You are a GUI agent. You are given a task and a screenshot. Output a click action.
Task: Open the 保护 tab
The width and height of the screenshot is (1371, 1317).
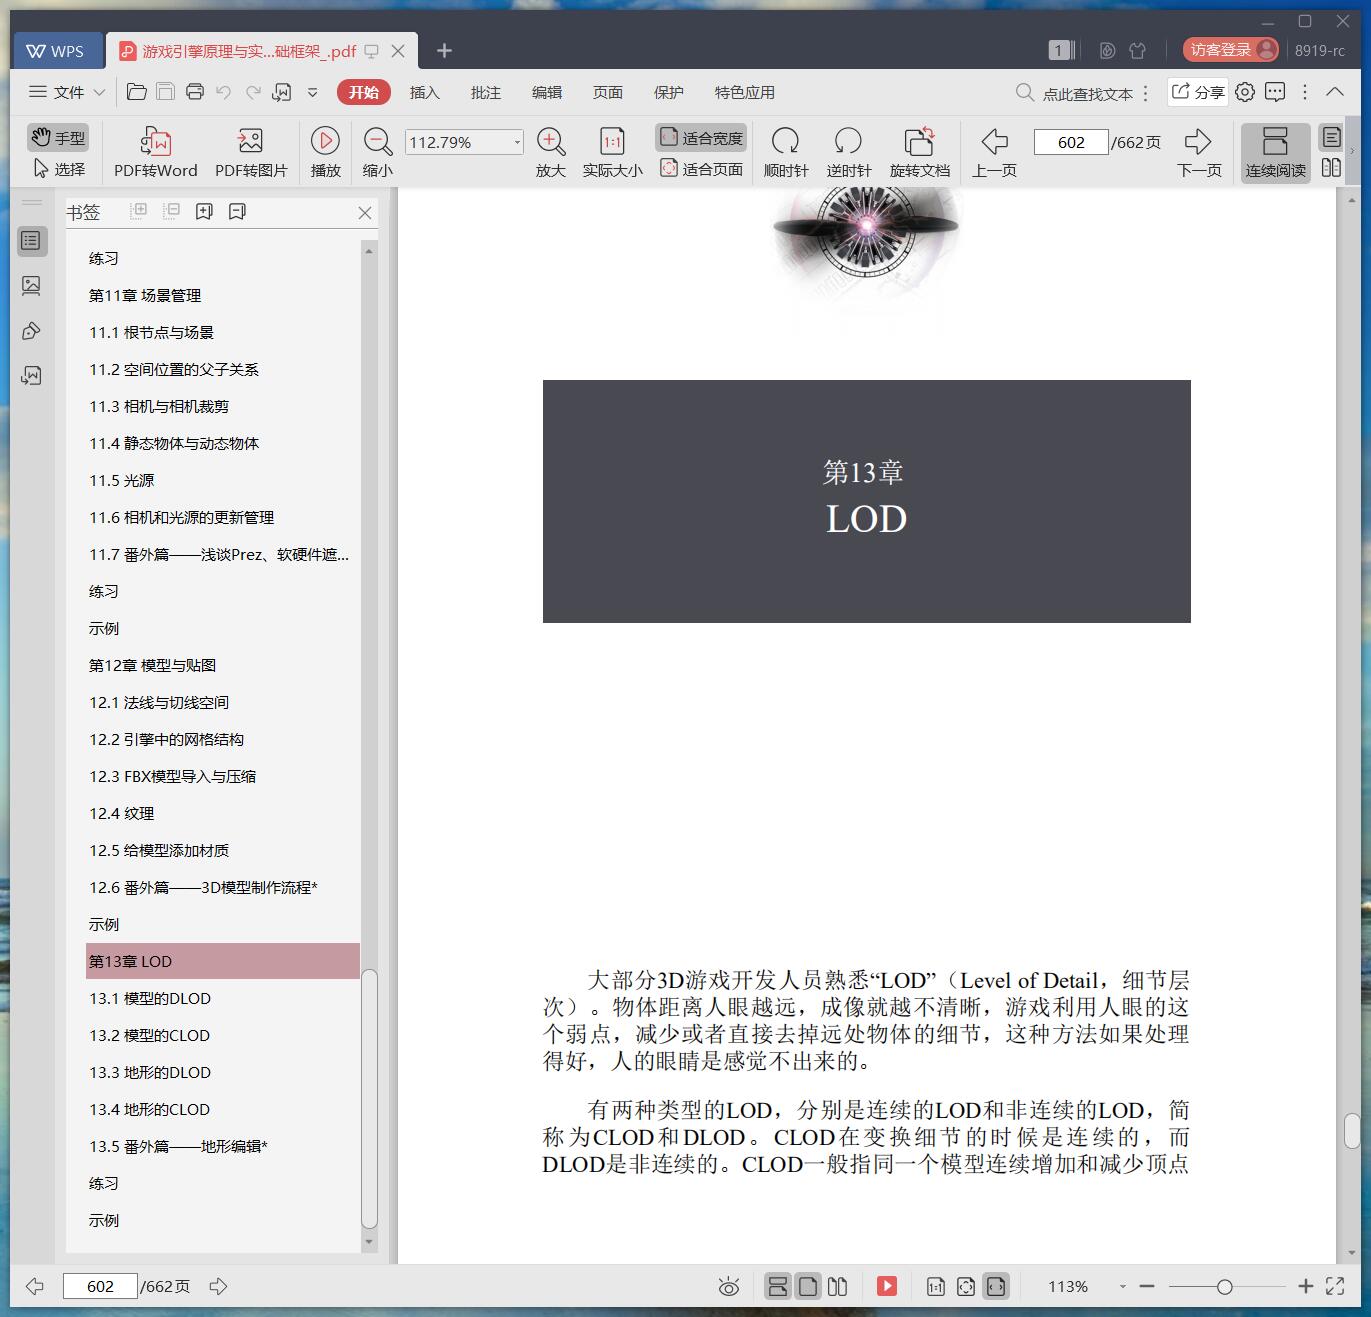tap(669, 92)
